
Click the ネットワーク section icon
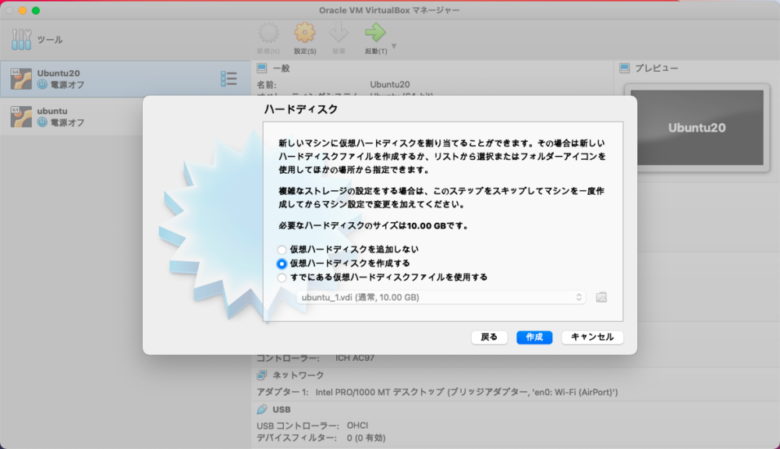pyautogui.click(x=262, y=375)
